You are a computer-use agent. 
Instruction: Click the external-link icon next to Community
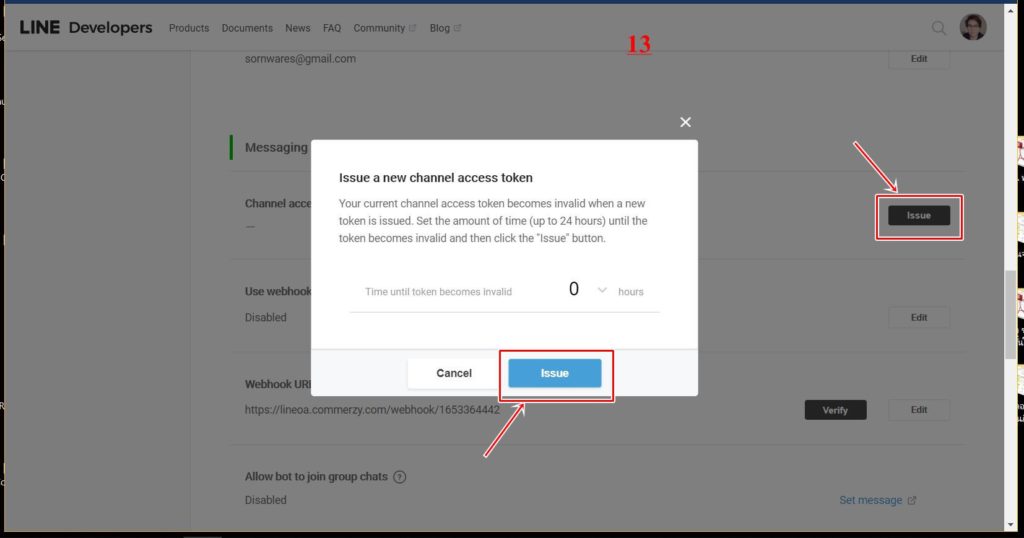click(x=413, y=28)
